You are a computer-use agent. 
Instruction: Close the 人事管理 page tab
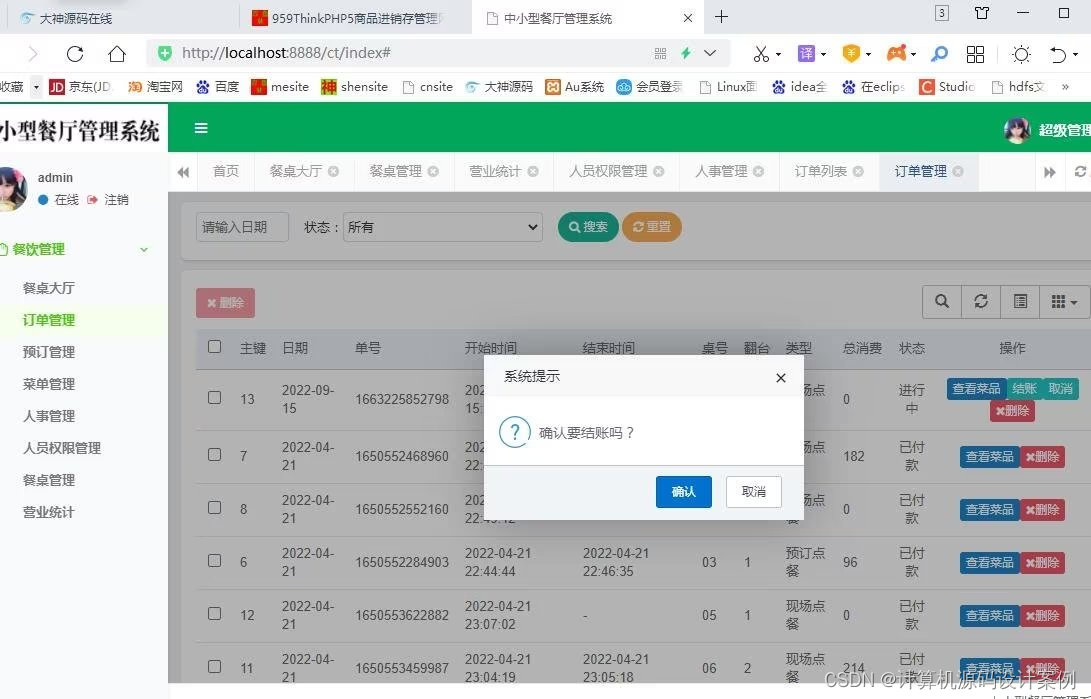pyautogui.click(x=758, y=171)
